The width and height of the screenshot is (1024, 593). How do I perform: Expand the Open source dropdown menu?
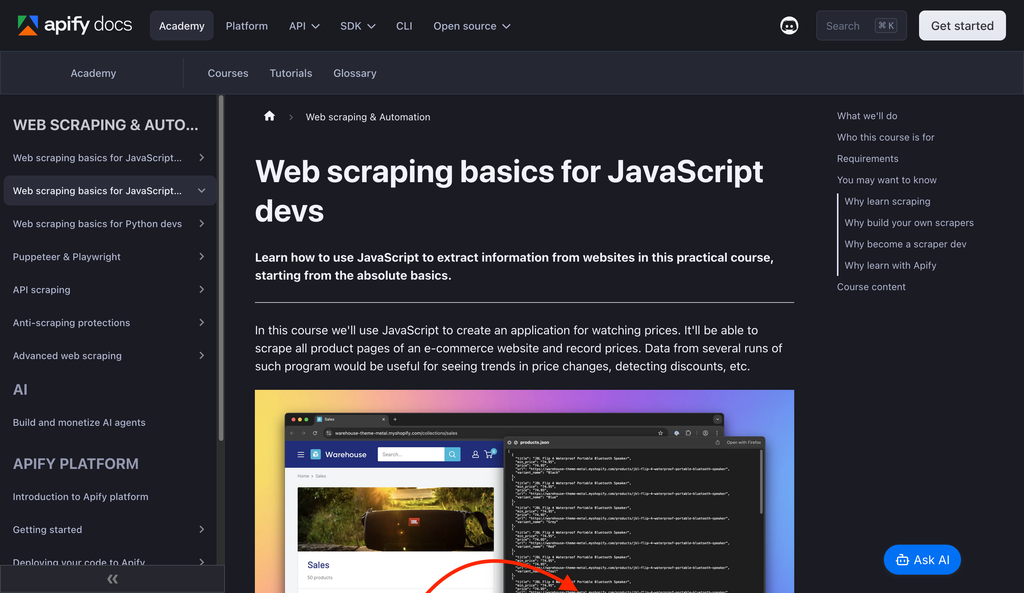472,25
